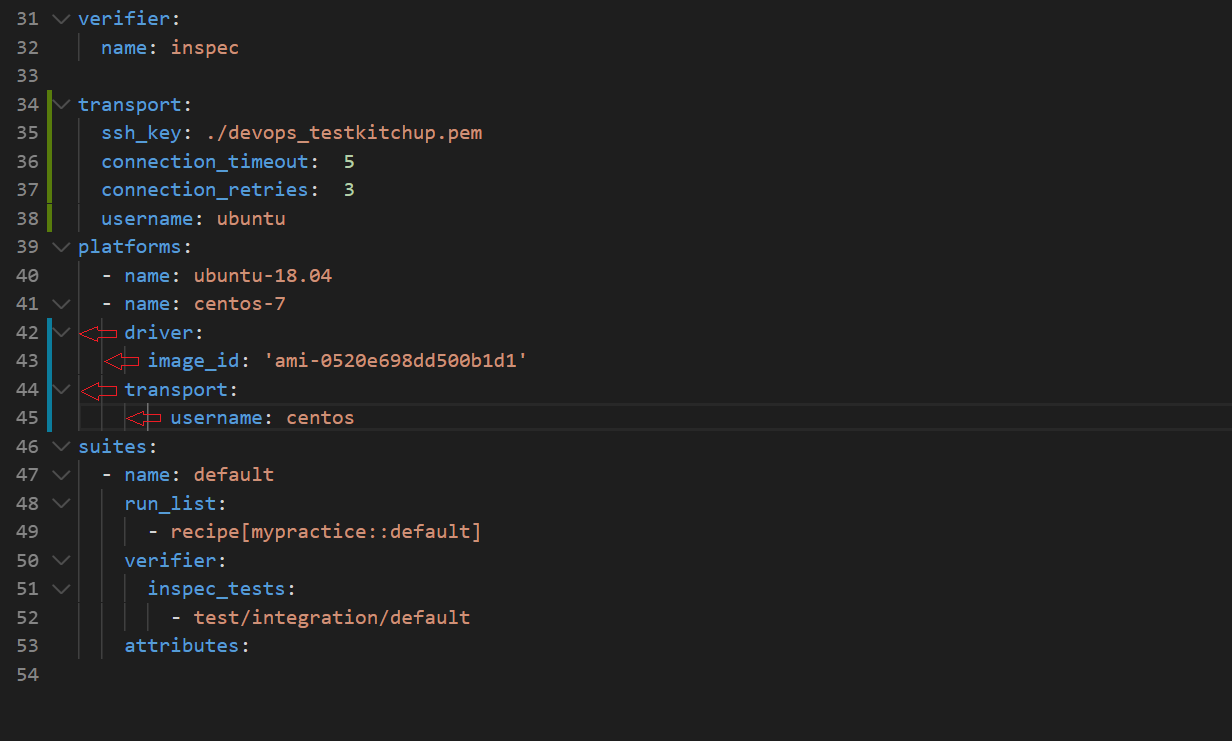The width and height of the screenshot is (1232, 741).
Task: Collapse the platforms section
Action: click(60, 246)
